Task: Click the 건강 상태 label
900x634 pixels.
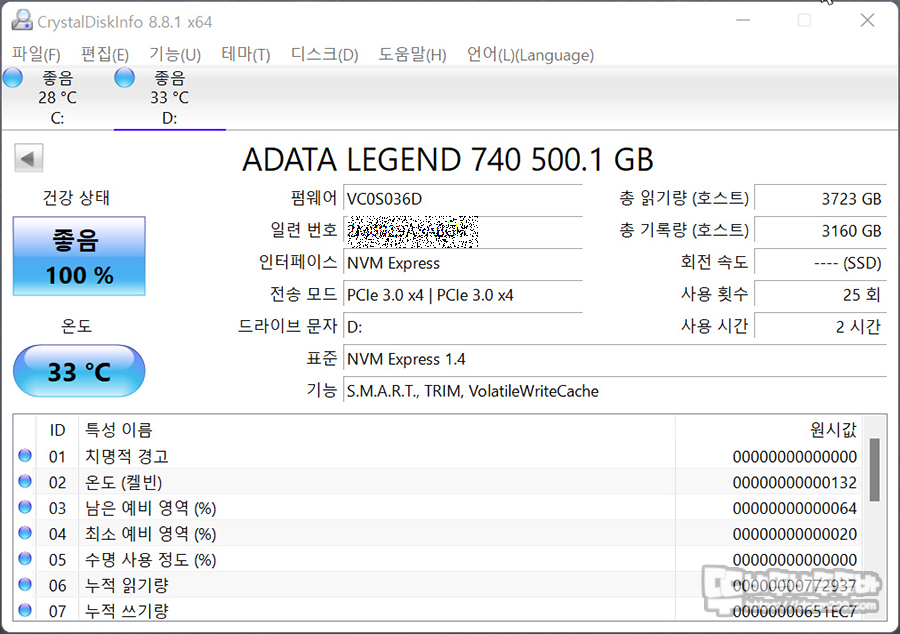Action: (x=76, y=198)
